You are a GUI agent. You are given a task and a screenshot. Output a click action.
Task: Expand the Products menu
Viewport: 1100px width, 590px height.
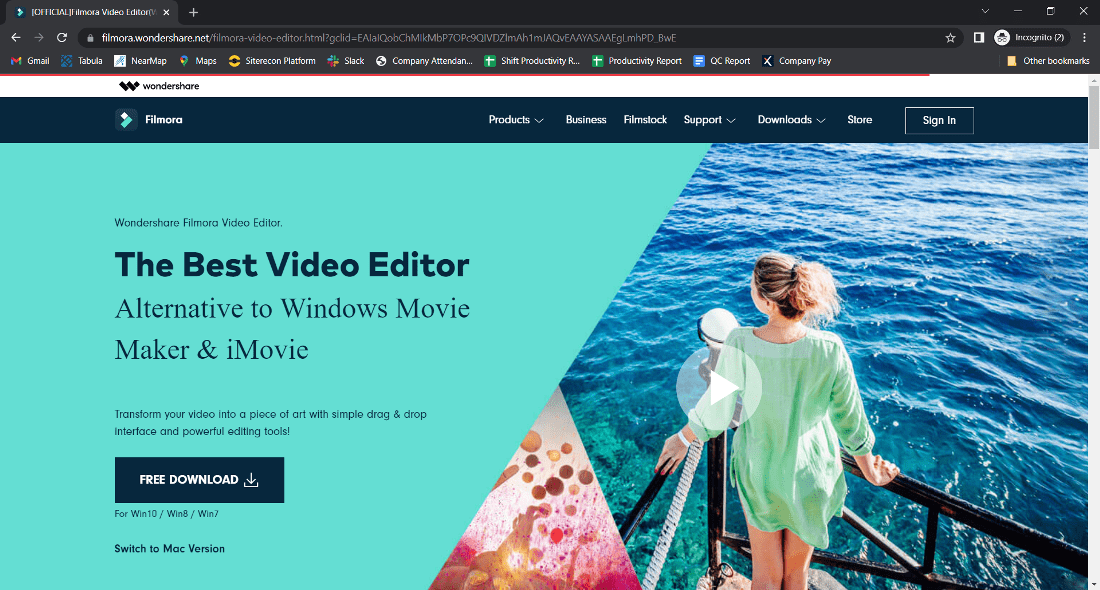click(516, 120)
